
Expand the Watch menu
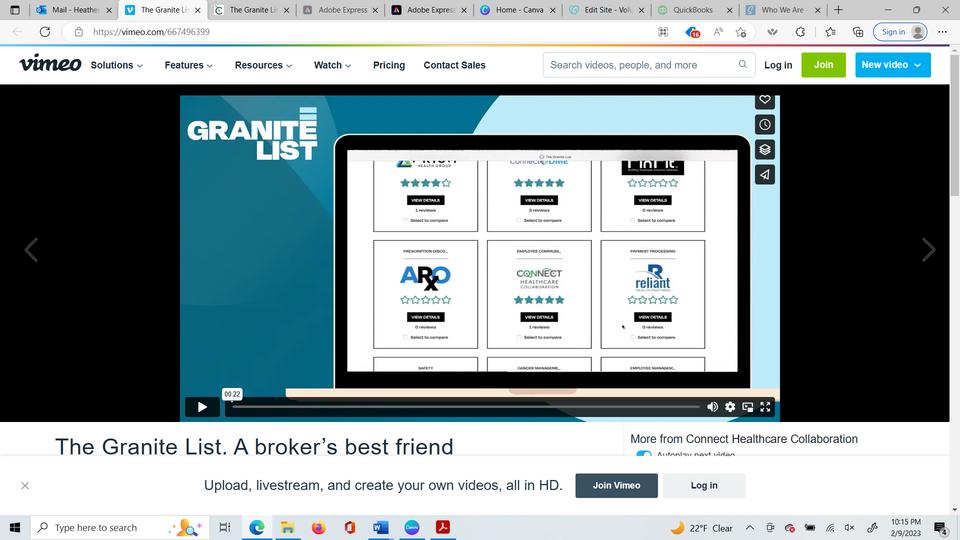(x=332, y=65)
